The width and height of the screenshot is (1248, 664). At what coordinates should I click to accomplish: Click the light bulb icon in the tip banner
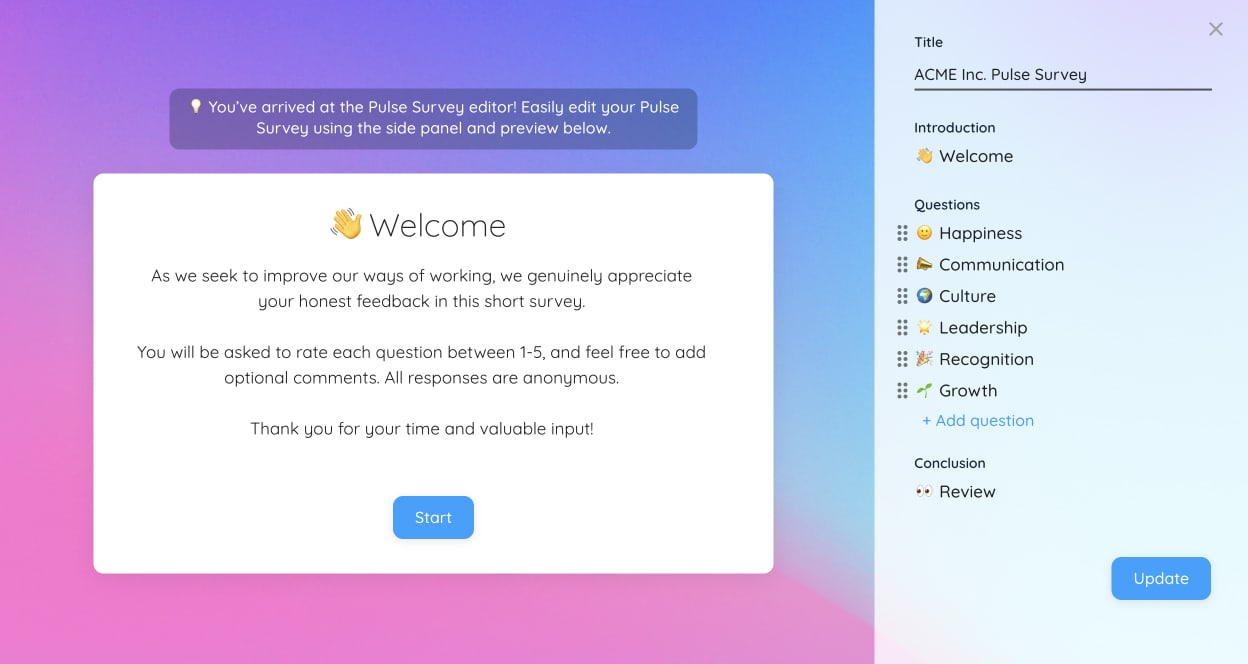pyautogui.click(x=196, y=106)
